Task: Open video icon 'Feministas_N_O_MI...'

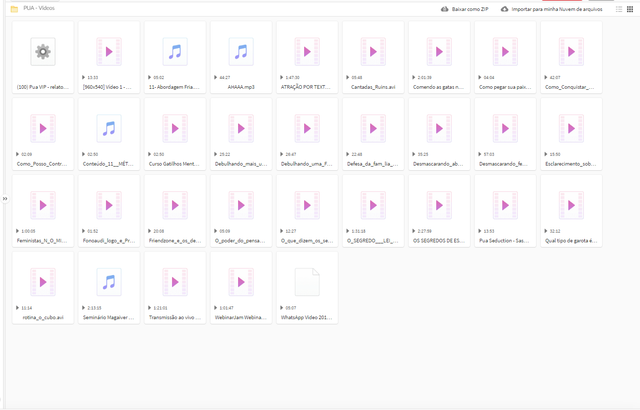Action: tap(43, 205)
